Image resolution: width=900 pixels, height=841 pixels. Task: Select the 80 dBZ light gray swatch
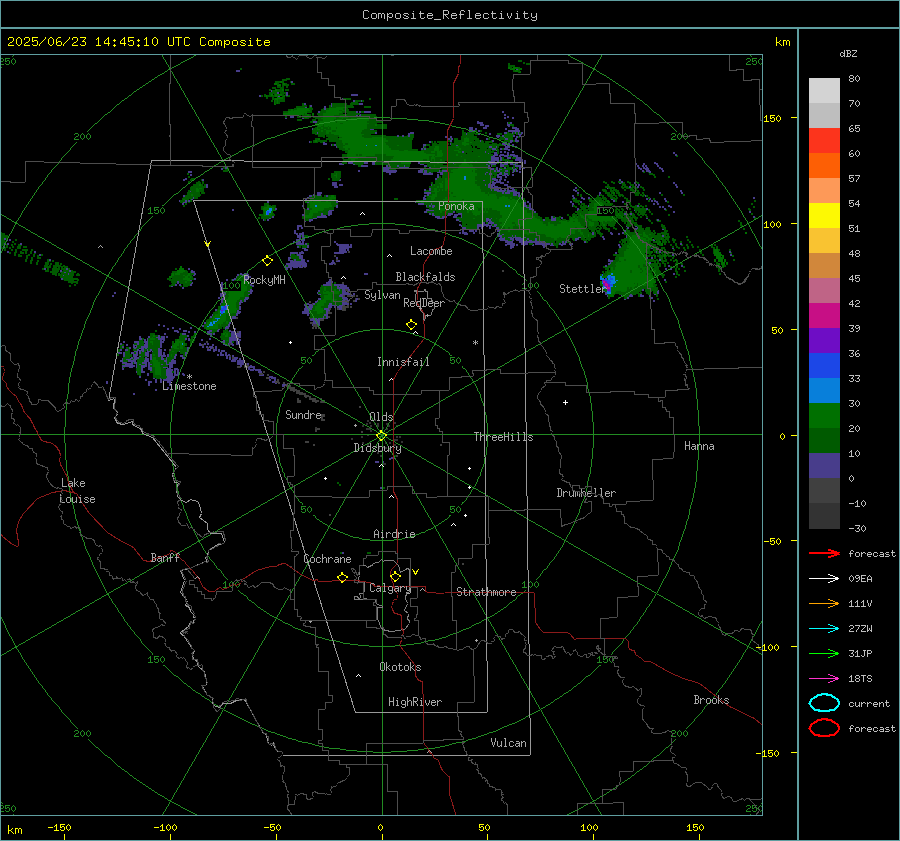(824, 90)
